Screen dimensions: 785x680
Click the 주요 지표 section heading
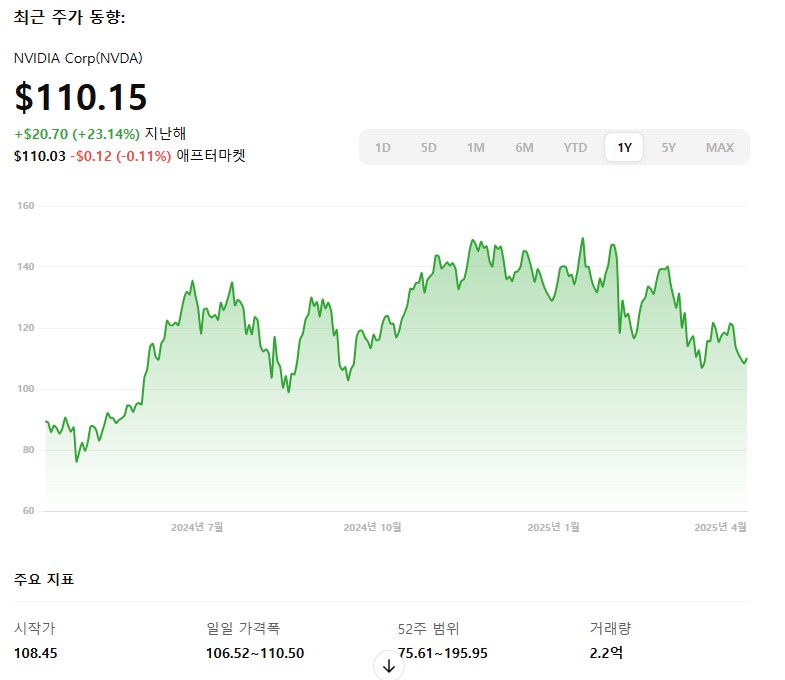click(44, 579)
